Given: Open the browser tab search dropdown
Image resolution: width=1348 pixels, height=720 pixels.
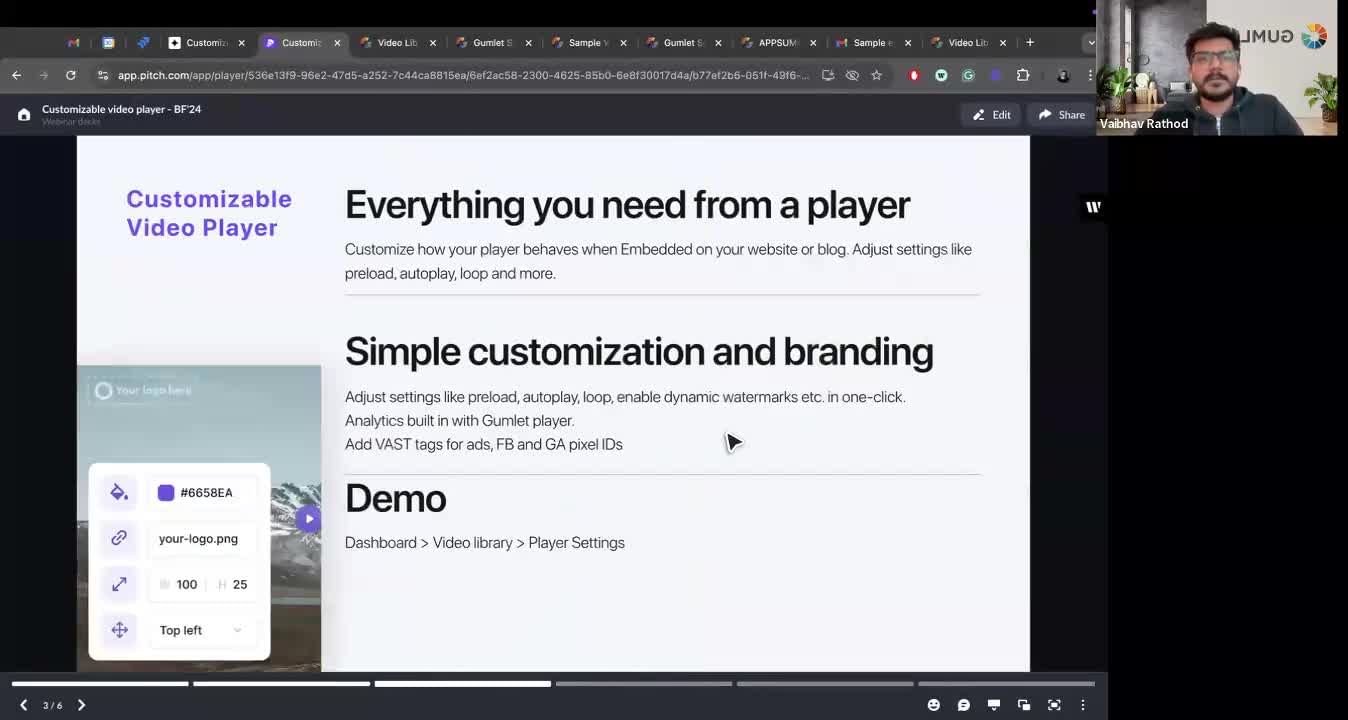Looking at the screenshot, I should pyautogui.click(x=1090, y=43).
